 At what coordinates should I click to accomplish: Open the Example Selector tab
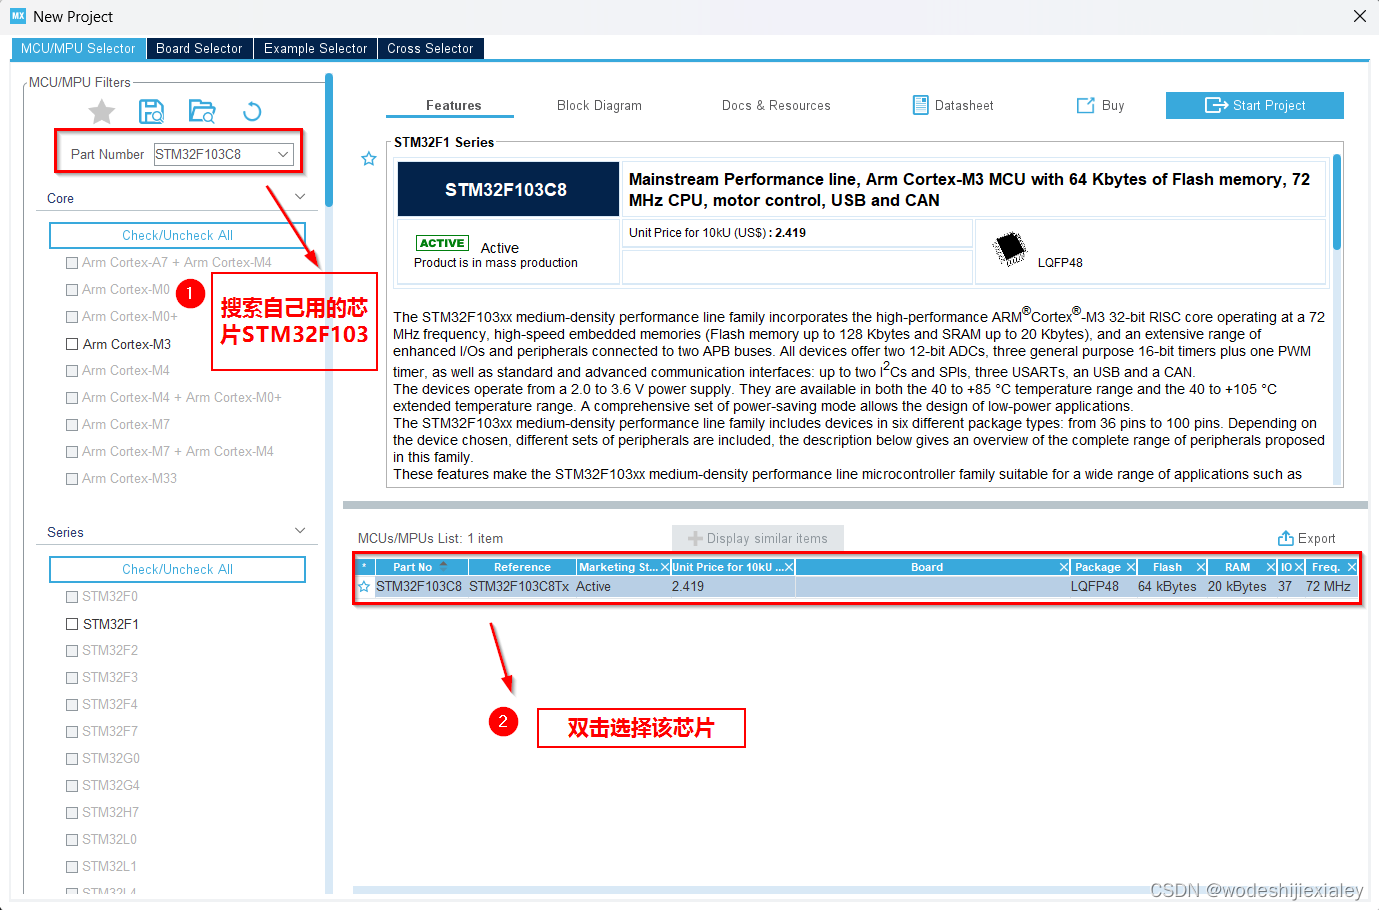[315, 48]
